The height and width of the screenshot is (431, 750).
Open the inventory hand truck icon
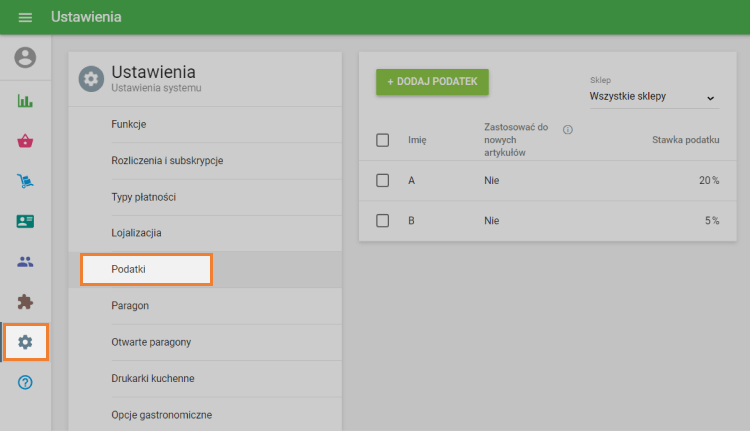point(25,181)
